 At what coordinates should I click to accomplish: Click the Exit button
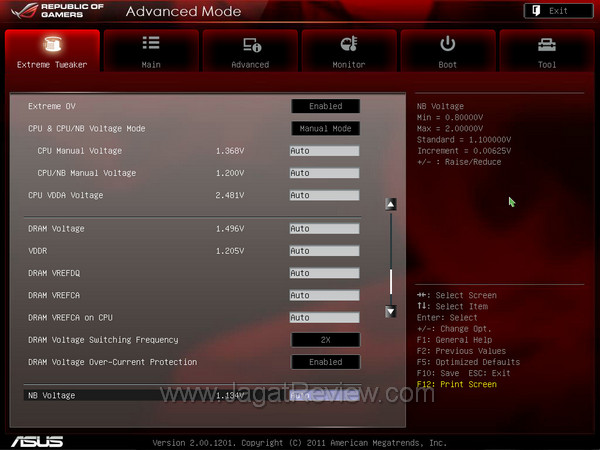pos(558,11)
